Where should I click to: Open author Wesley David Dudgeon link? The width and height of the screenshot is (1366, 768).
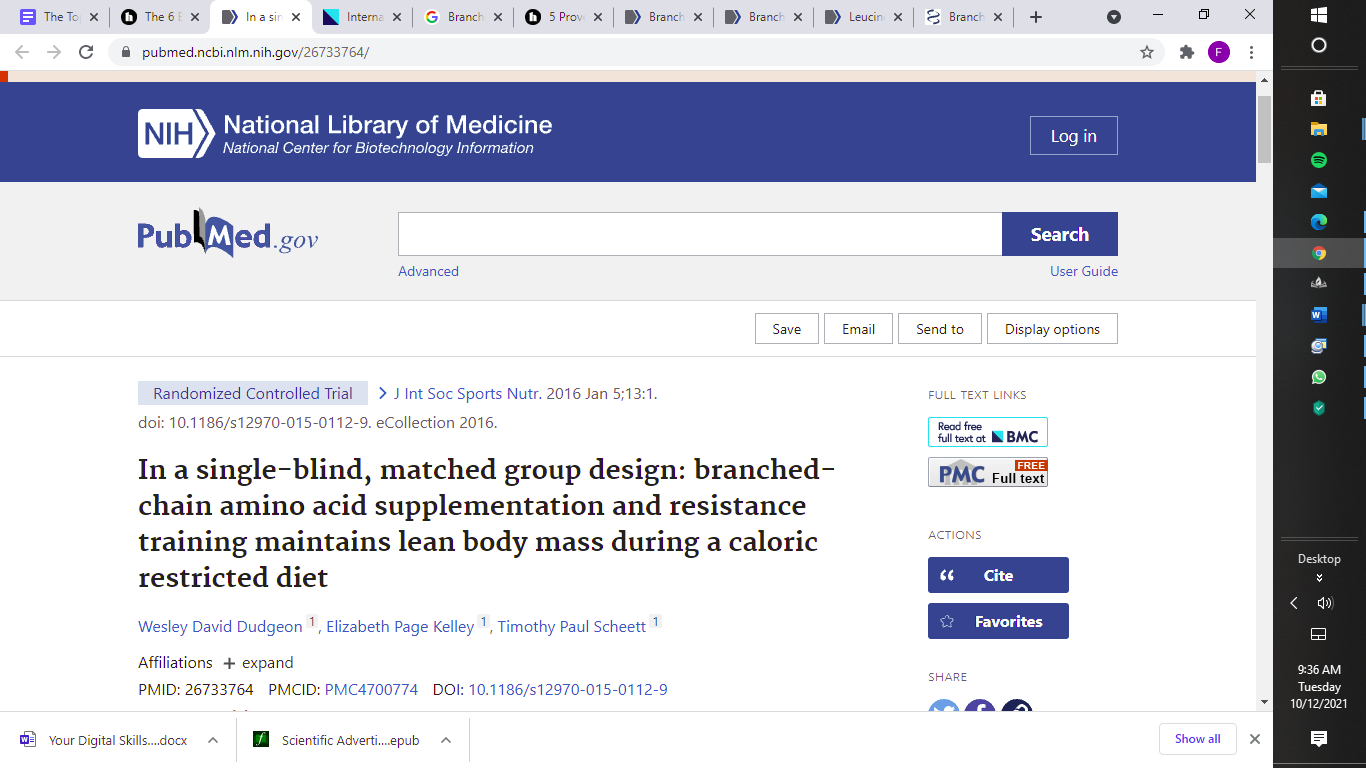220,627
